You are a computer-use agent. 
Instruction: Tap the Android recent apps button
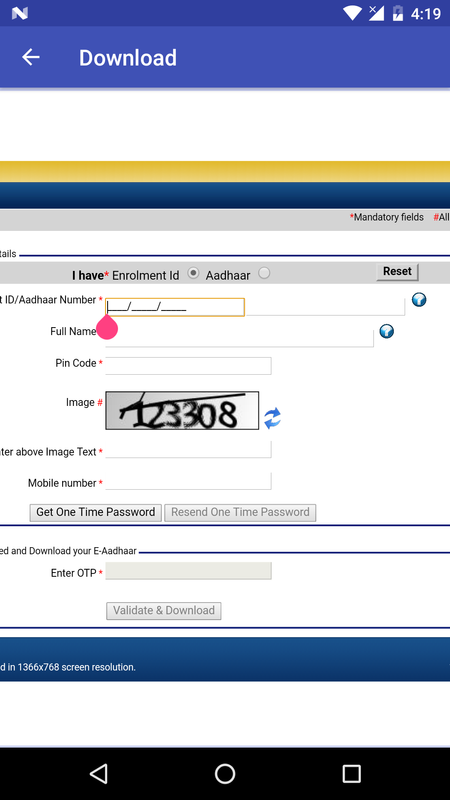(x=351, y=773)
